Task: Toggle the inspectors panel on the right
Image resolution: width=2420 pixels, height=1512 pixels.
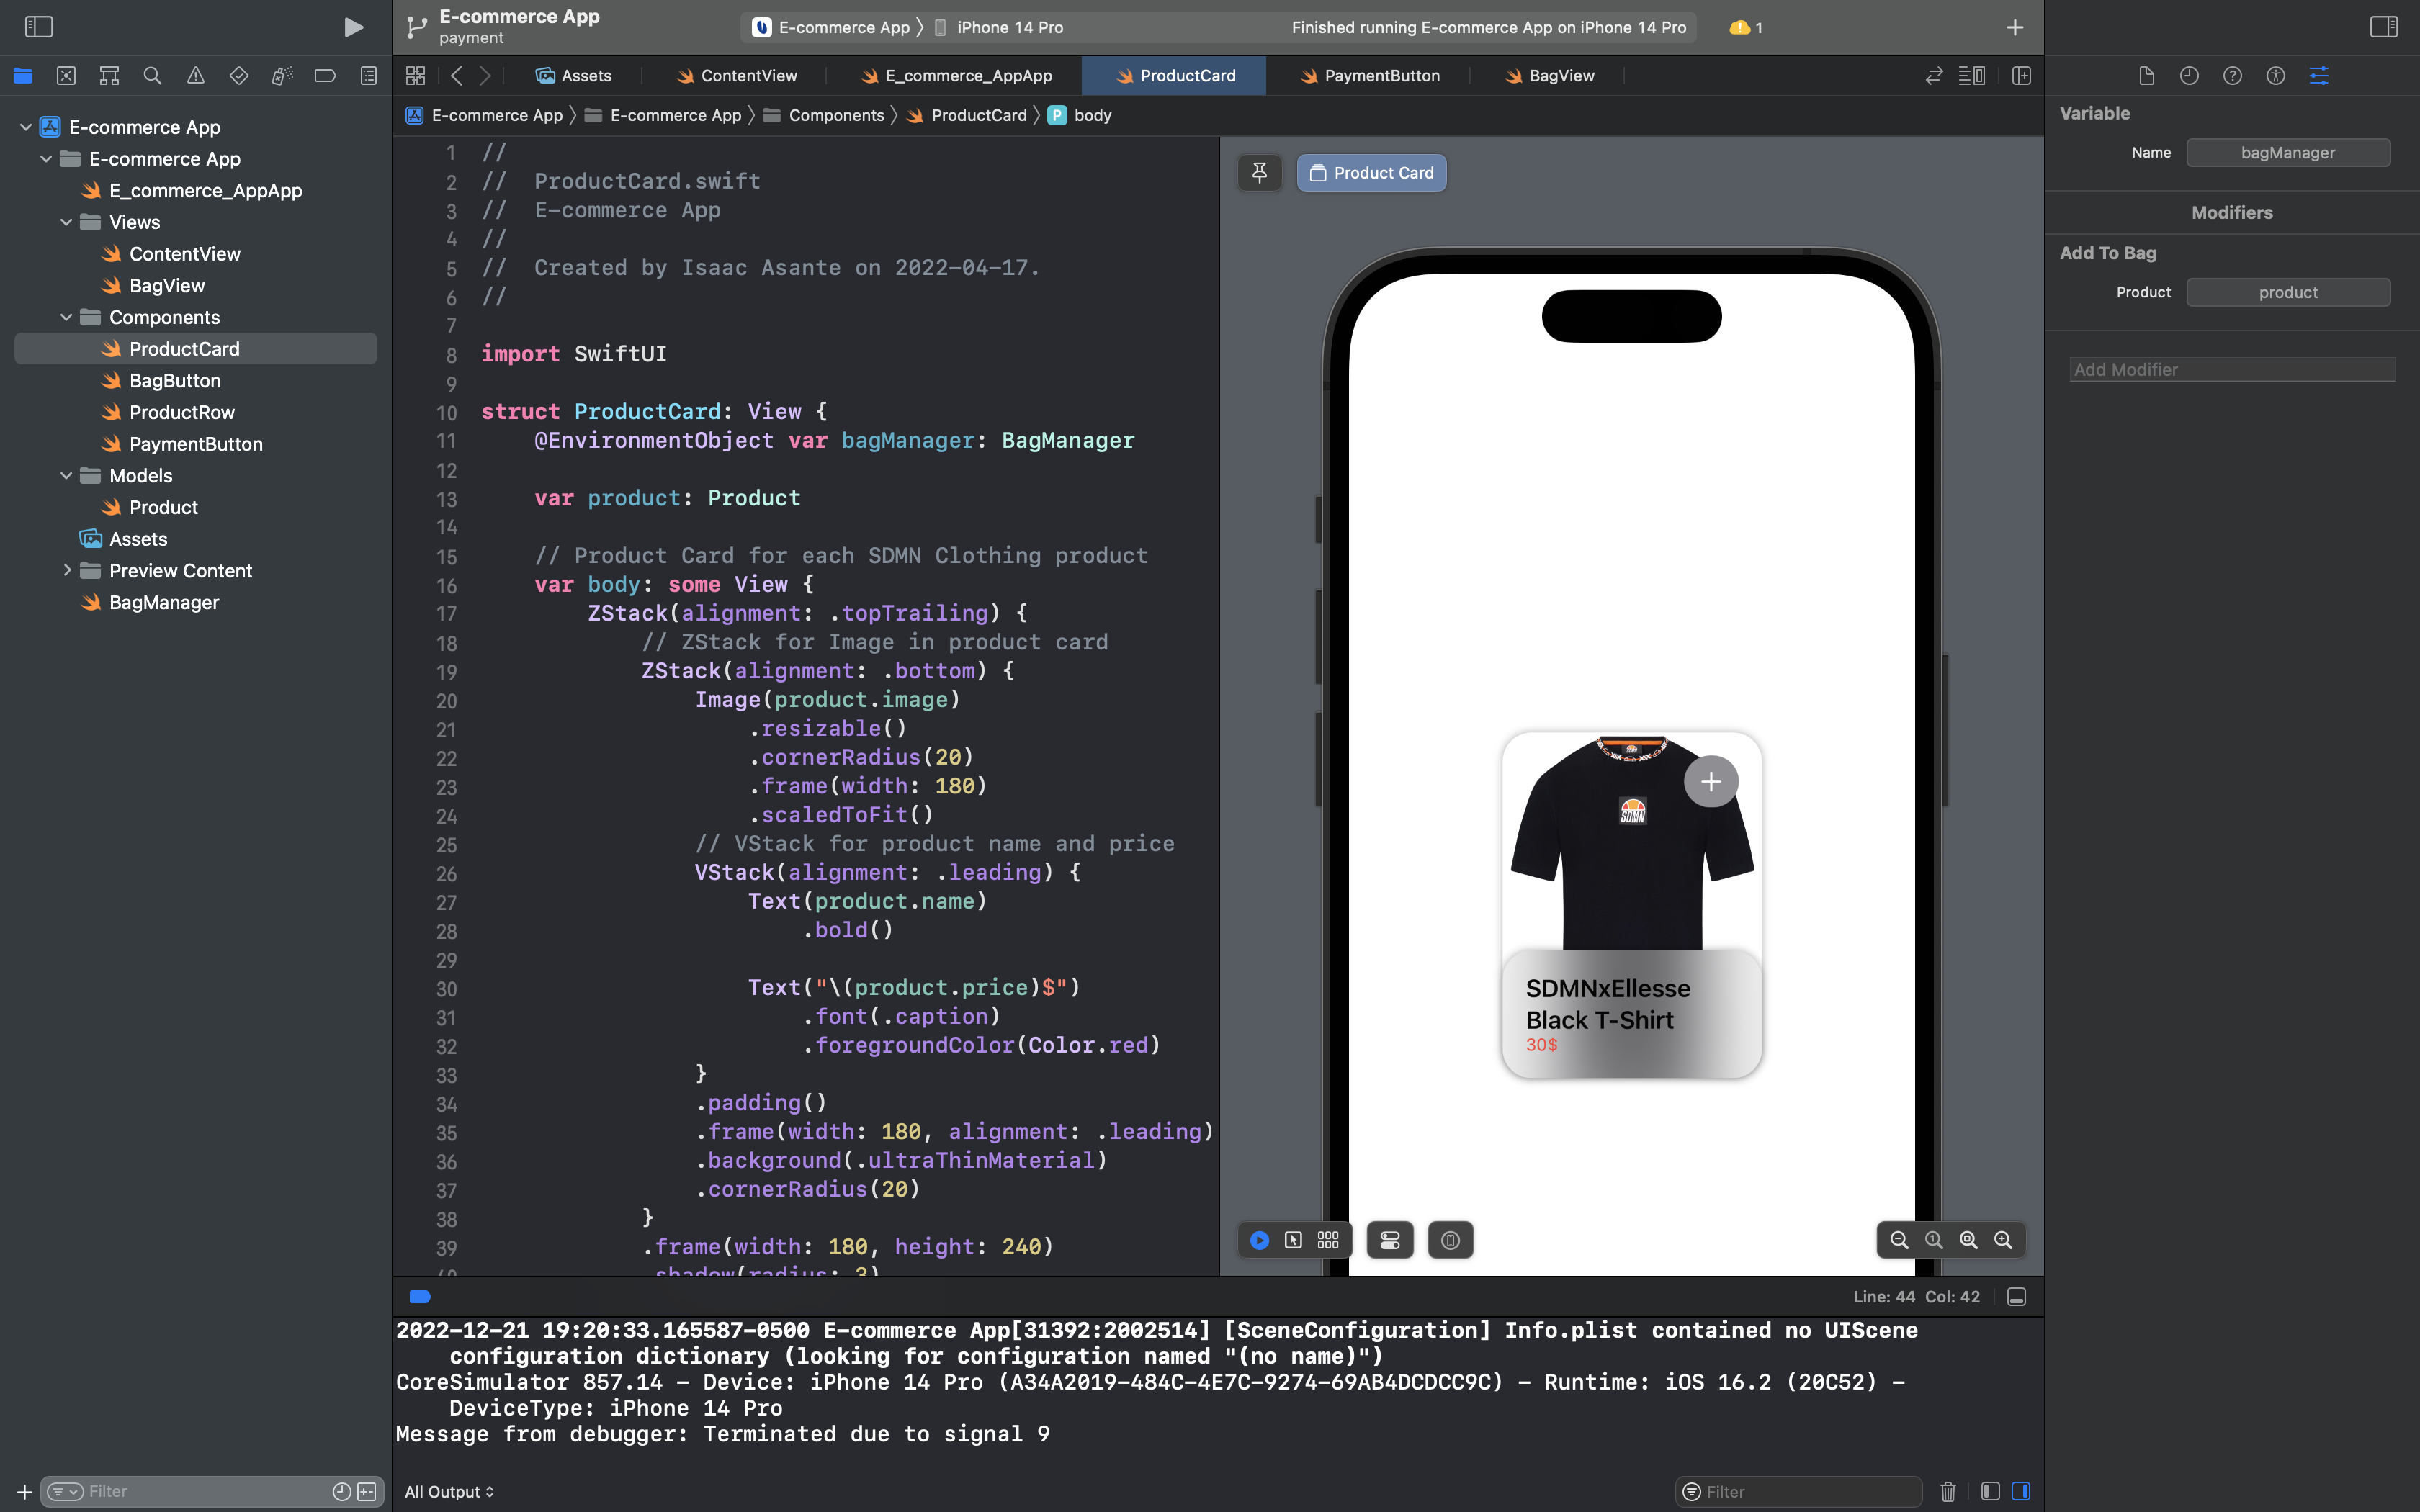Action: (2384, 27)
